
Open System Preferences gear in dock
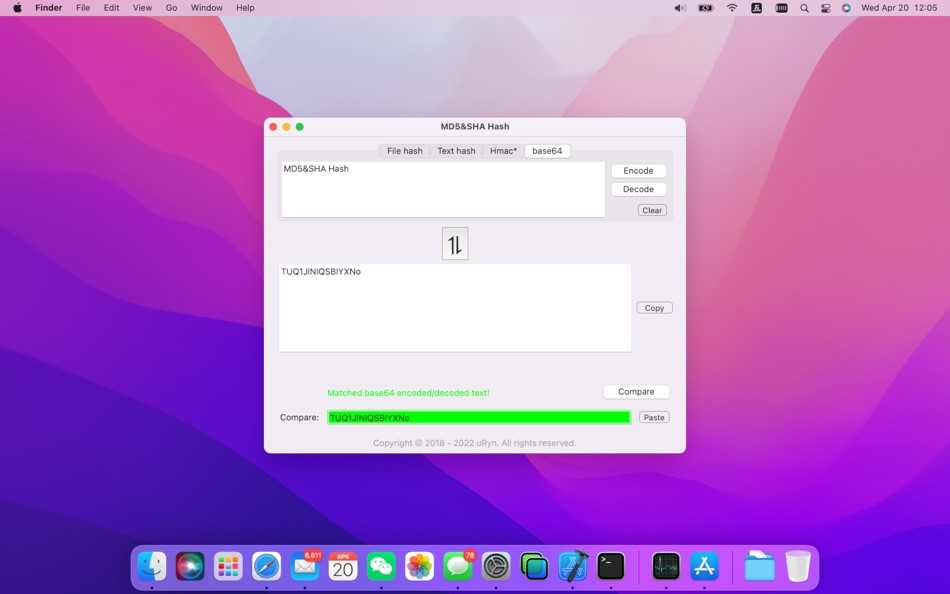(x=496, y=567)
